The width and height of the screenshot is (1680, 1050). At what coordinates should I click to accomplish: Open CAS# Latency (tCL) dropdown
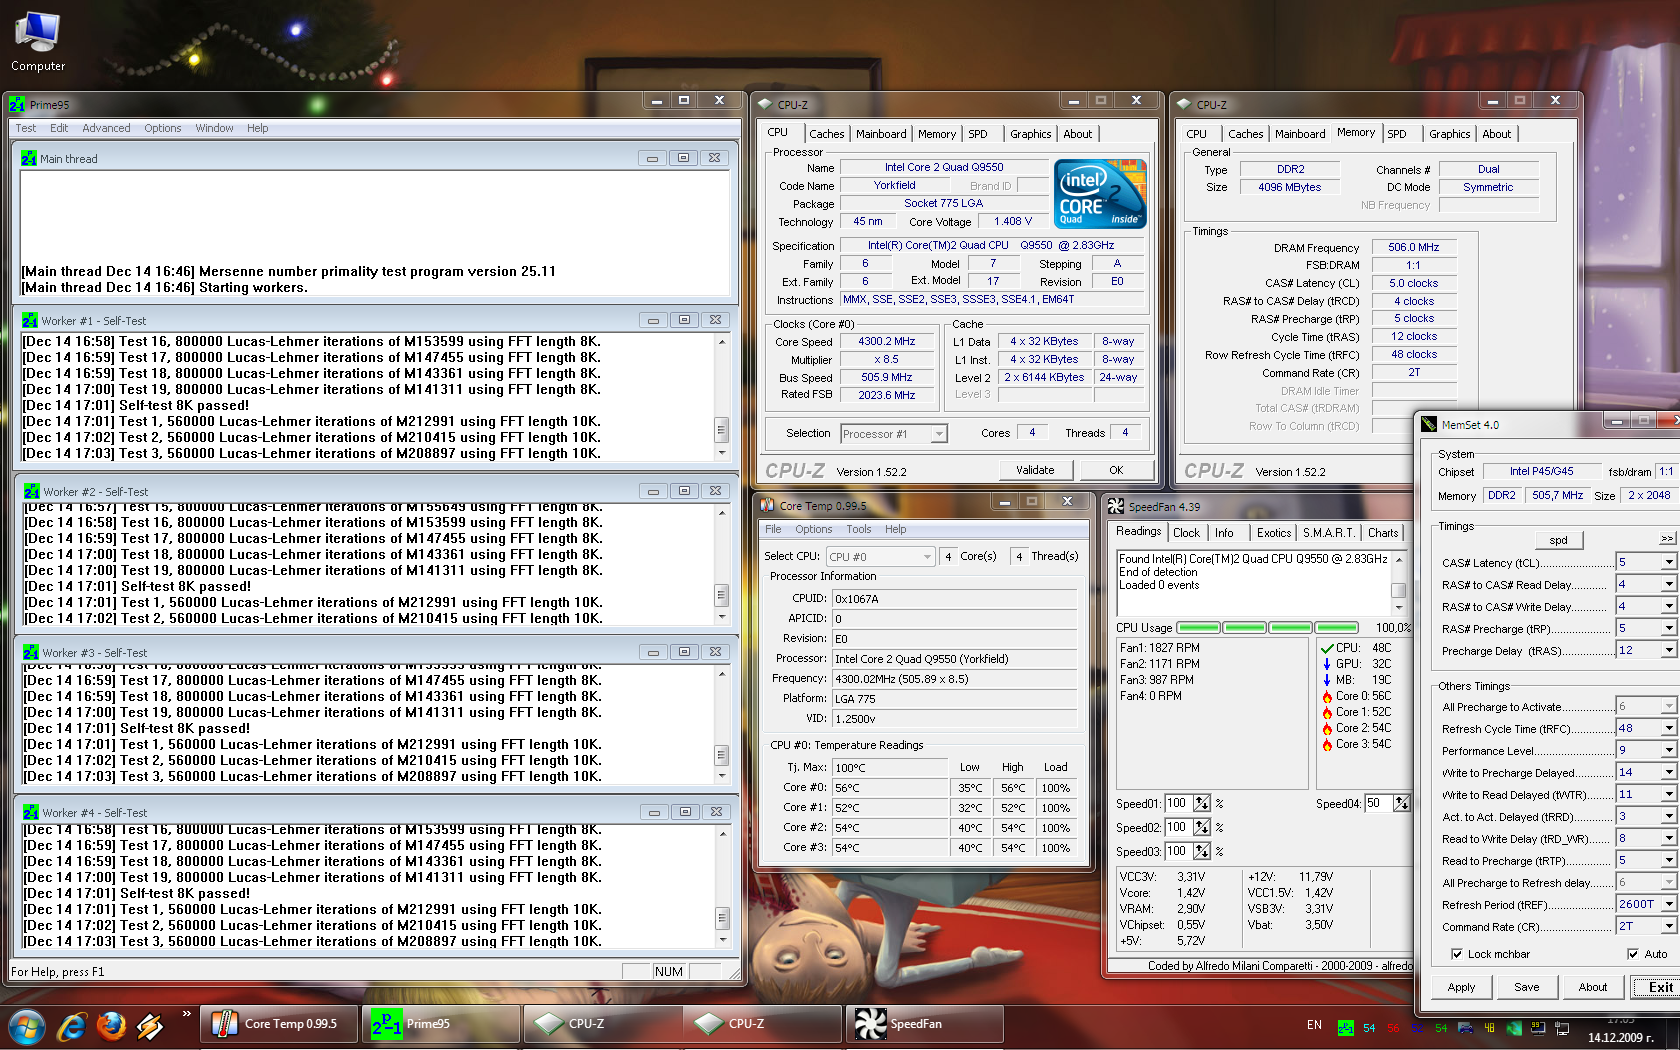1669,562
